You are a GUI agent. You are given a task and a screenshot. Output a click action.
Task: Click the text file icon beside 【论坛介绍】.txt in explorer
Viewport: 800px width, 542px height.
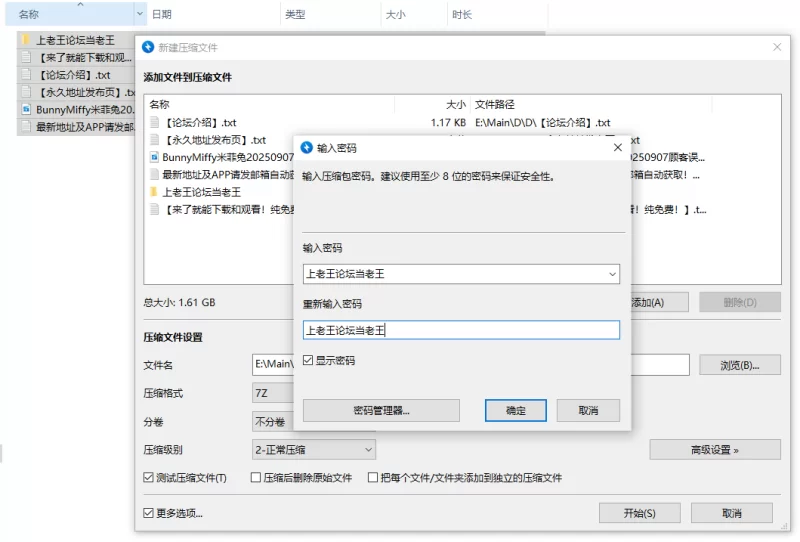[x=26, y=75]
